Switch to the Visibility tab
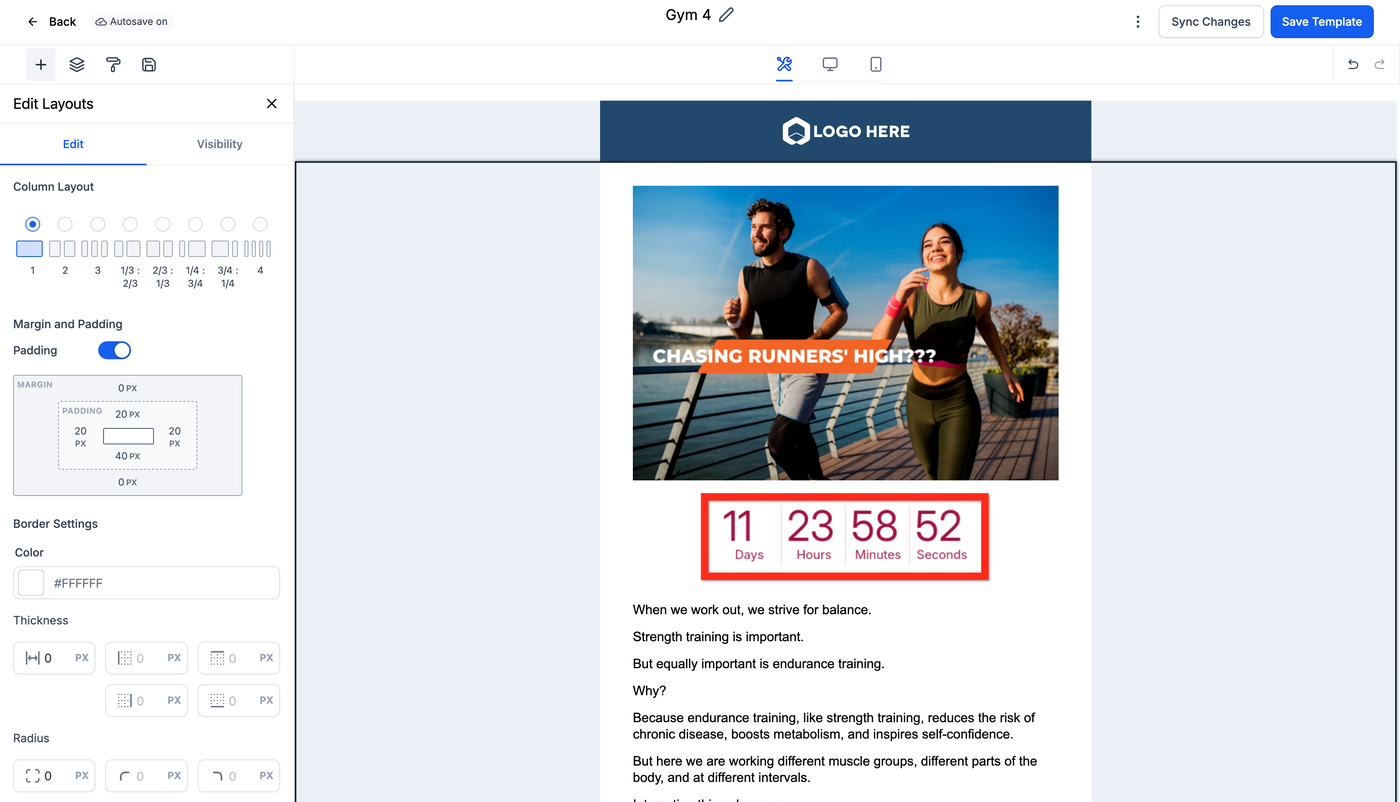Screen dimensions: 1400x802 220,144
